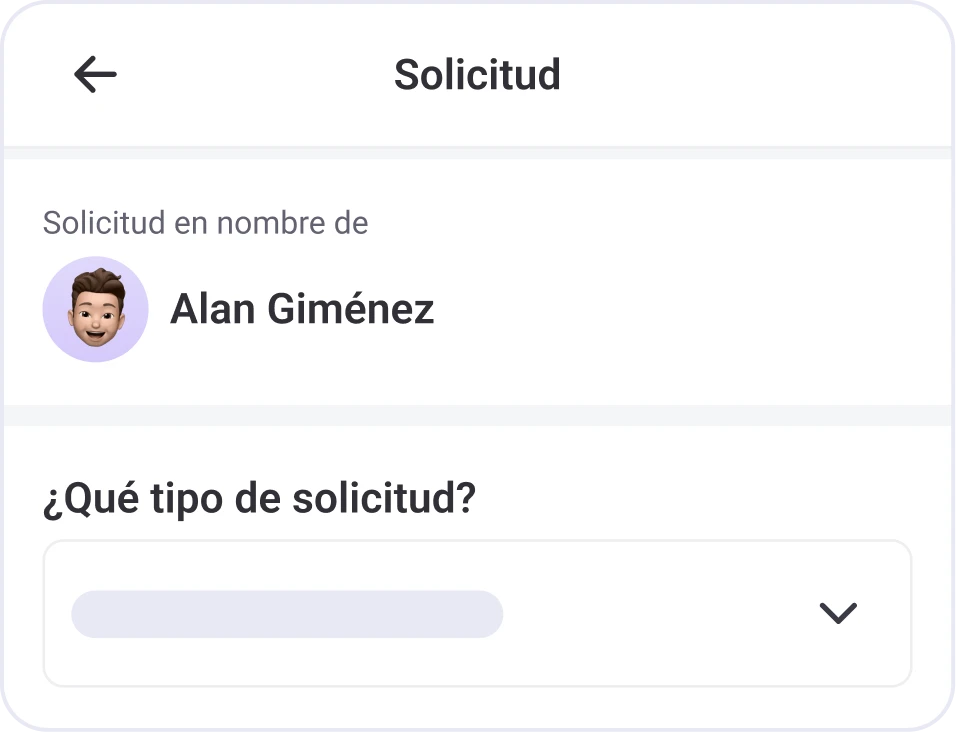Open the profile of the requester avatar
Image resolution: width=956 pixels, height=732 pixels.
click(x=95, y=309)
